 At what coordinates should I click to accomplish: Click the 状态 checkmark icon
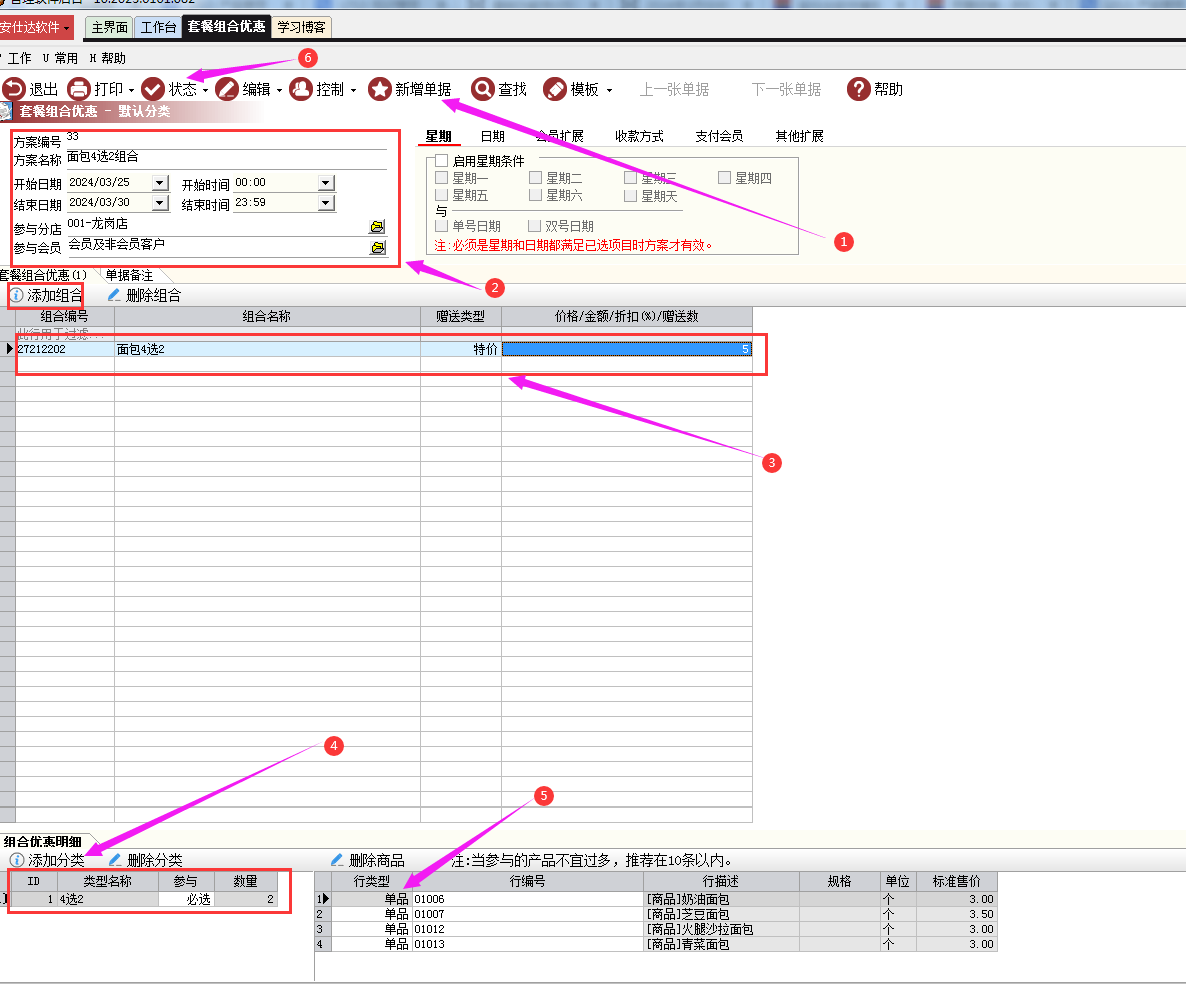click(x=153, y=89)
